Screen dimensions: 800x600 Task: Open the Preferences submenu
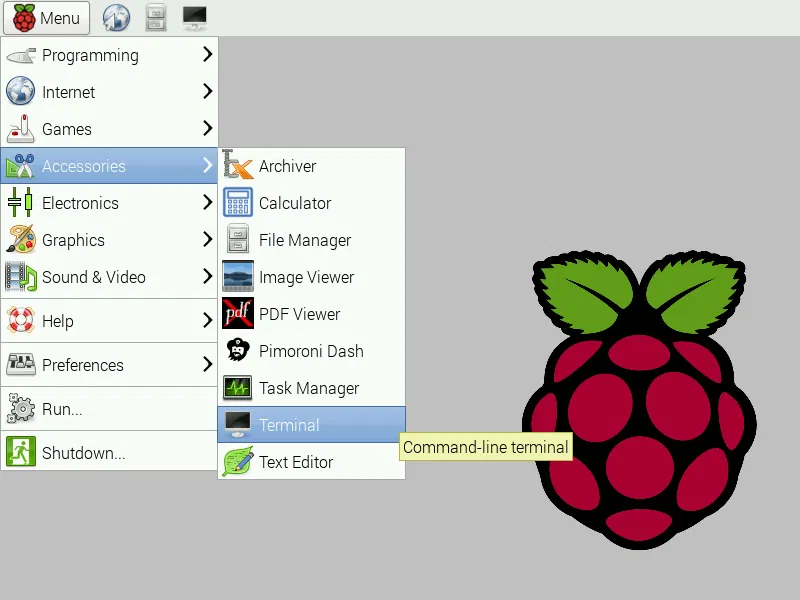108,365
